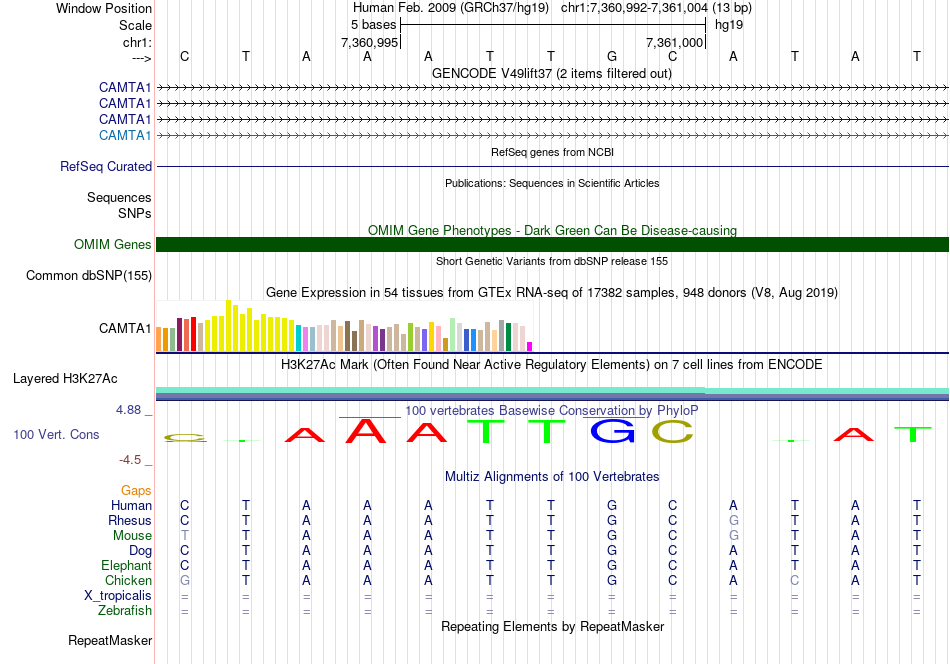
Task: Click the RepeatMasker track label
Action: pos(110,641)
